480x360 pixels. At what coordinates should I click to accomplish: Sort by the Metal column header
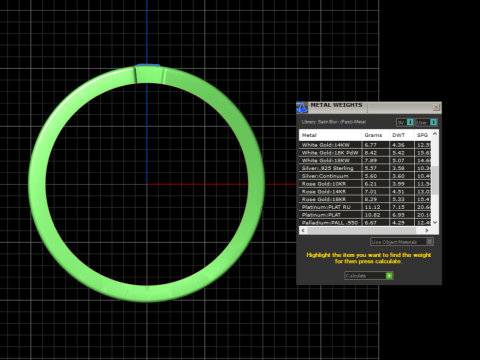pyautogui.click(x=330, y=135)
